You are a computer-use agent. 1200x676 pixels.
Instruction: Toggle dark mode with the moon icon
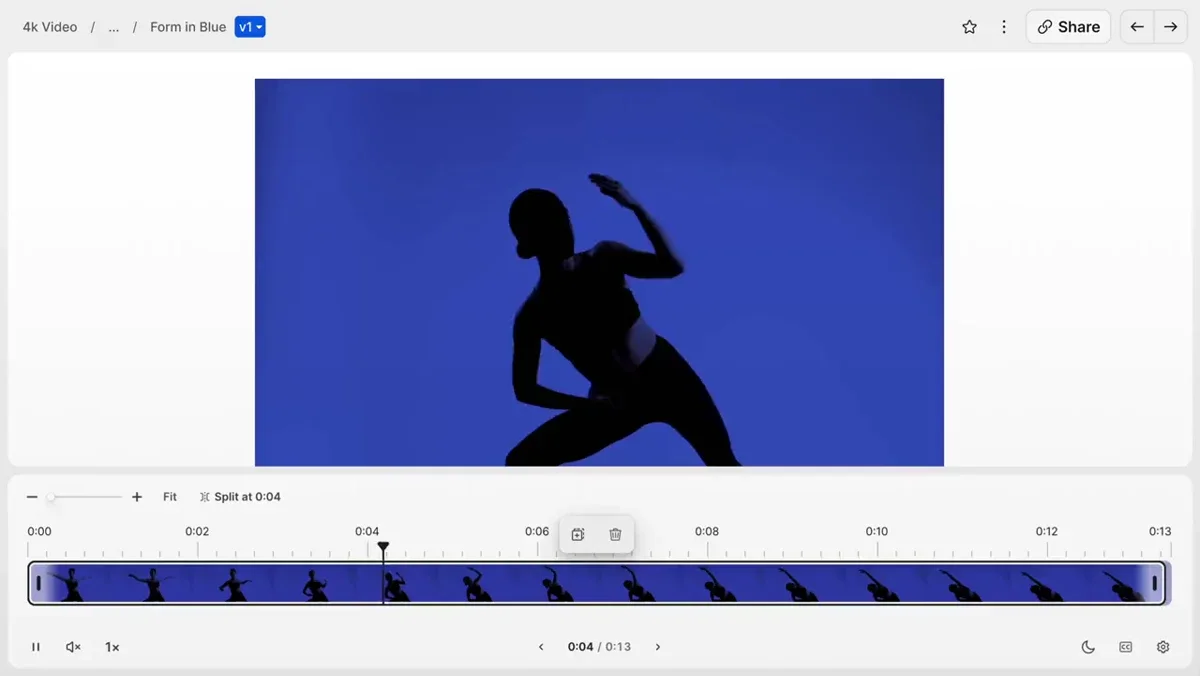[x=1088, y=647]
